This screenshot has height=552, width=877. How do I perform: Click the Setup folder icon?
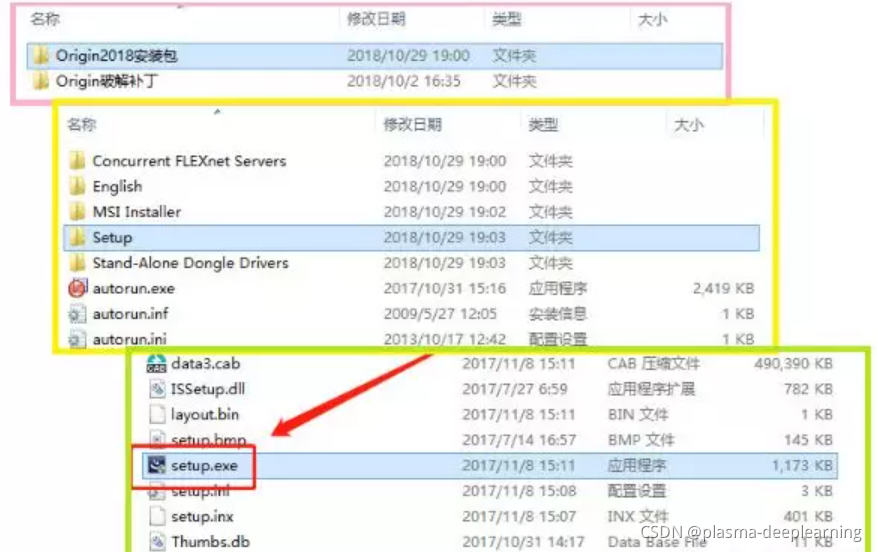(x=77, y=238)
